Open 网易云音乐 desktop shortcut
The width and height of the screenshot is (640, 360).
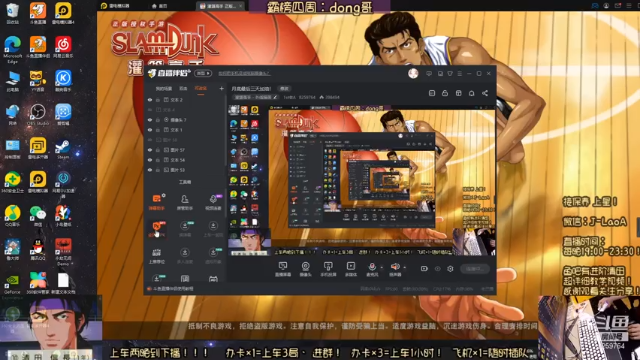(x=63, y=47)
